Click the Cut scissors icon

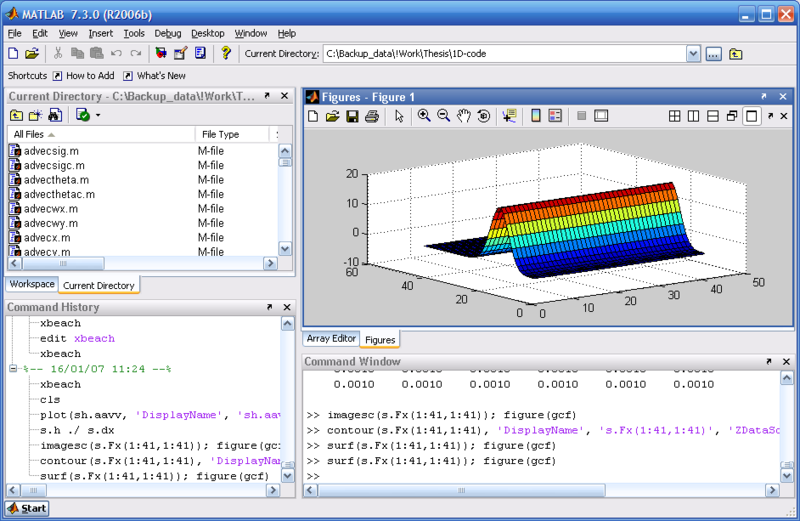[x=58, y=54]
